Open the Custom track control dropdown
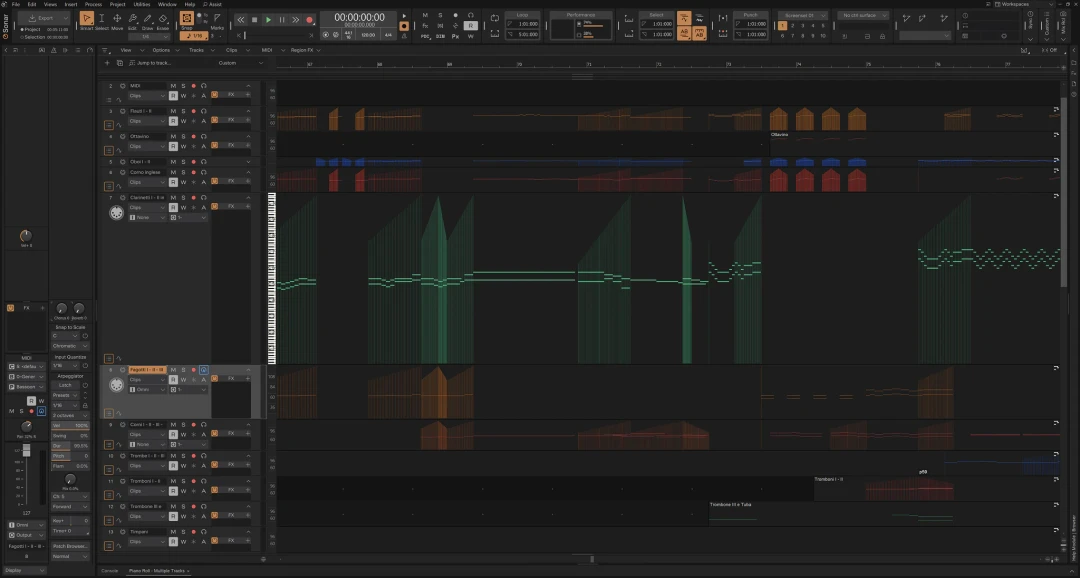 tap(240, 63)
